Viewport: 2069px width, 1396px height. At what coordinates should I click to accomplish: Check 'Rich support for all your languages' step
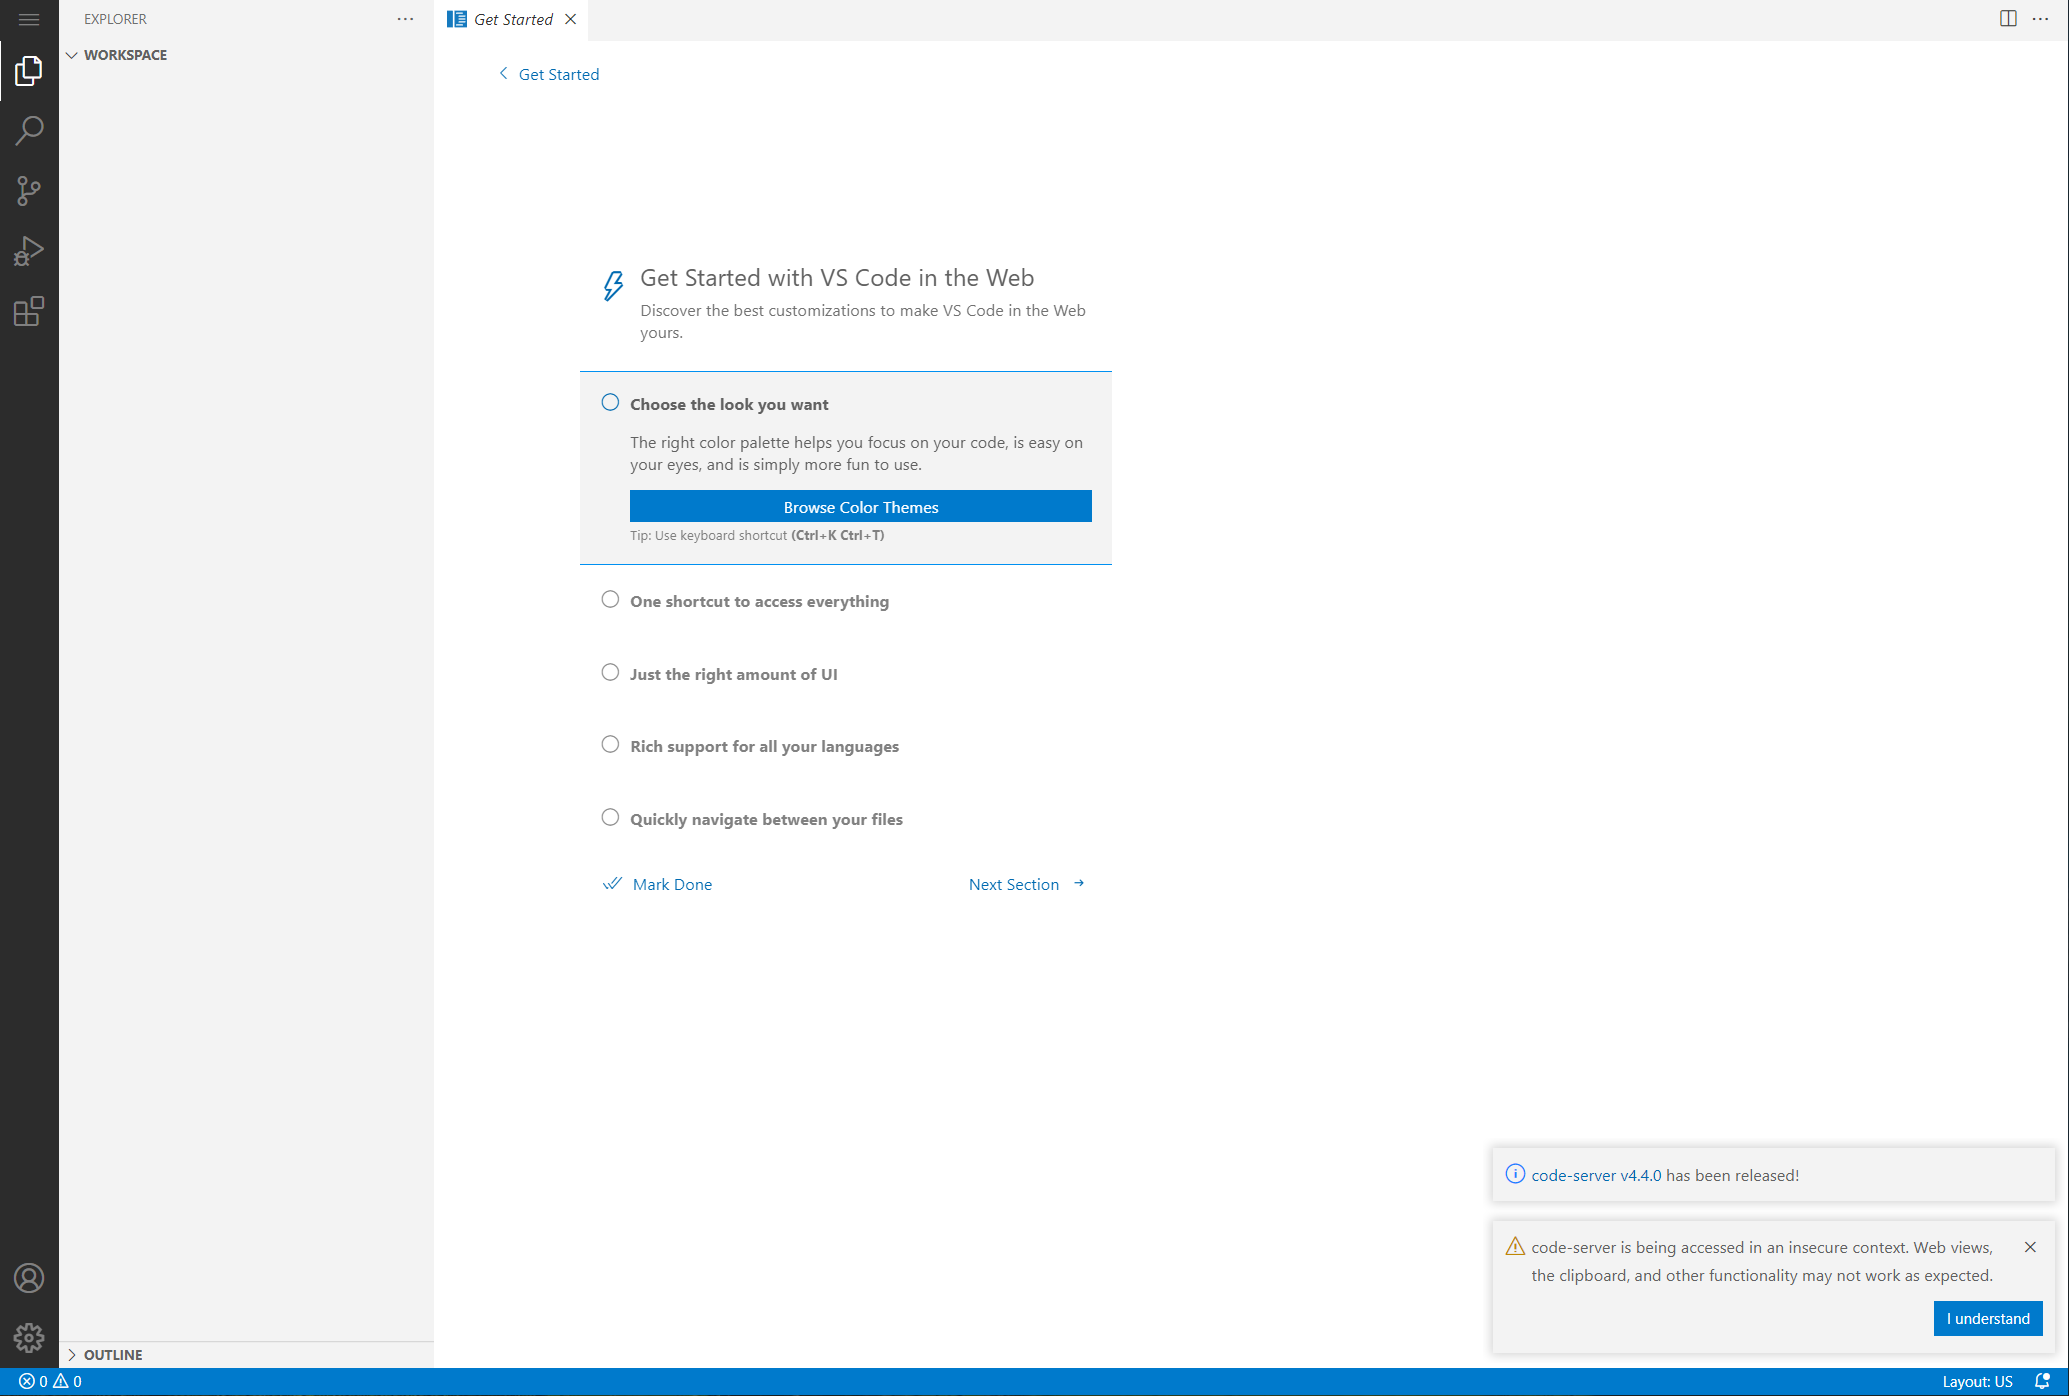pyautogui.click(x=610, y=745)
